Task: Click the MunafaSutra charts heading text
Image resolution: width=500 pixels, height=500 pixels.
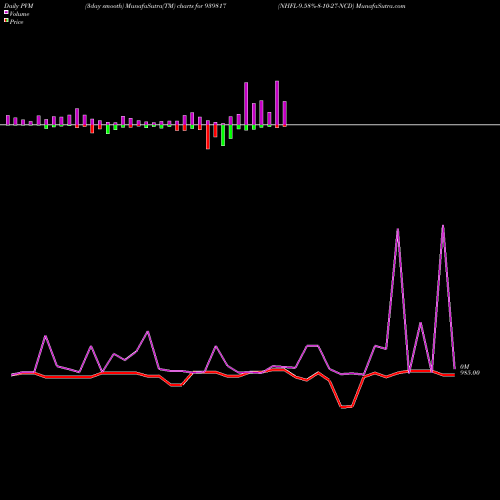Action: pyautogui.click(x=156, y=6)
